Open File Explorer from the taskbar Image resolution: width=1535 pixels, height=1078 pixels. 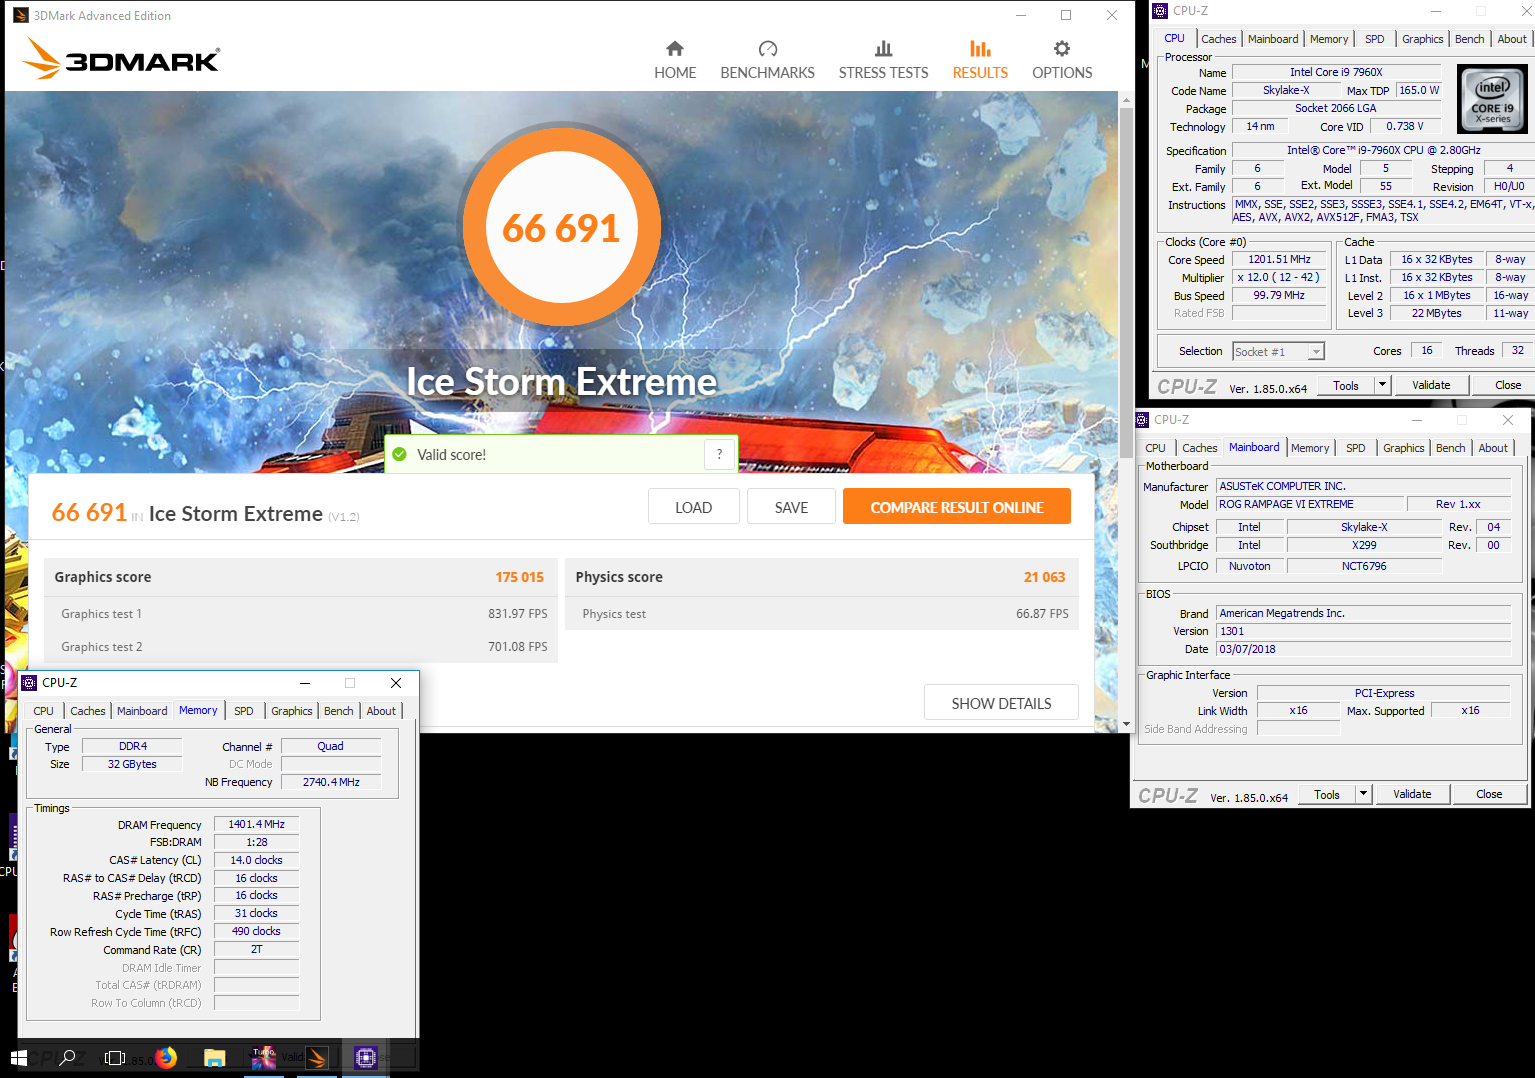click(x=214, y=1058)
